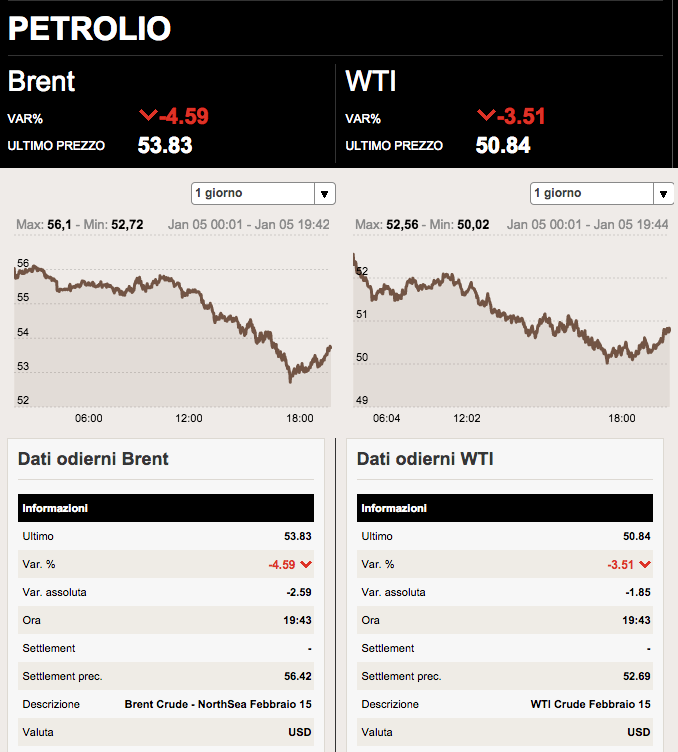This screenshot has width=678, height=752.
Task: Click the 'Dati odierni WTI' heading
Action: tap(425, 459)
